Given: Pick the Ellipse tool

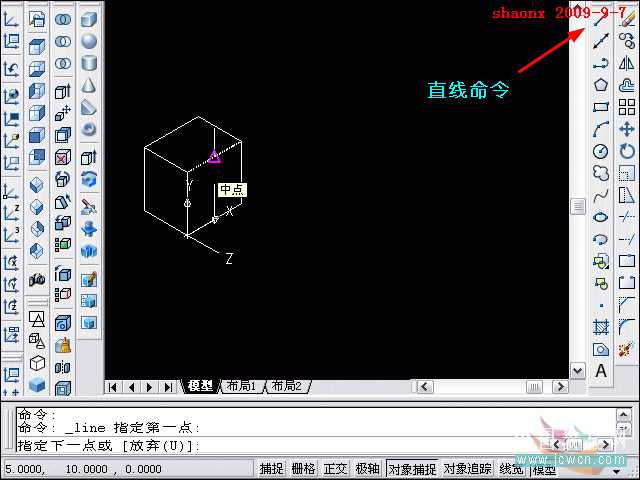Looking at the screenshot, I should (x=601, y=217).
